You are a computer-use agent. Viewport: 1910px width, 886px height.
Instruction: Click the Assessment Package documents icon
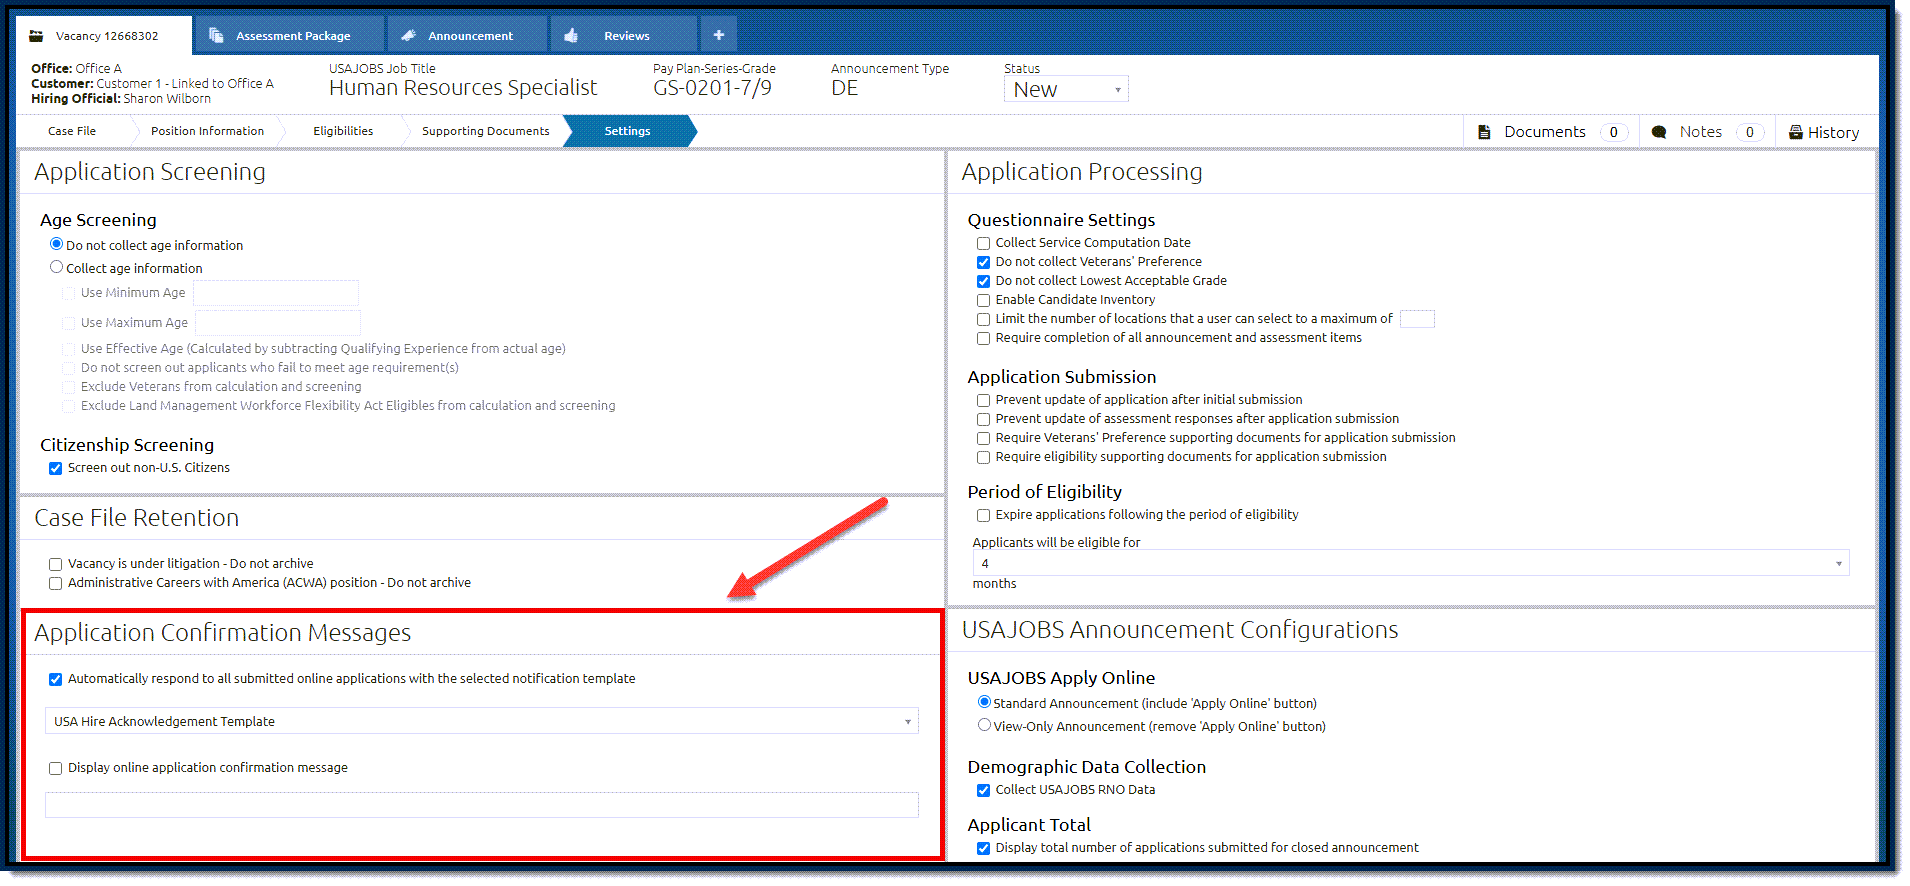tap(215, 35)
